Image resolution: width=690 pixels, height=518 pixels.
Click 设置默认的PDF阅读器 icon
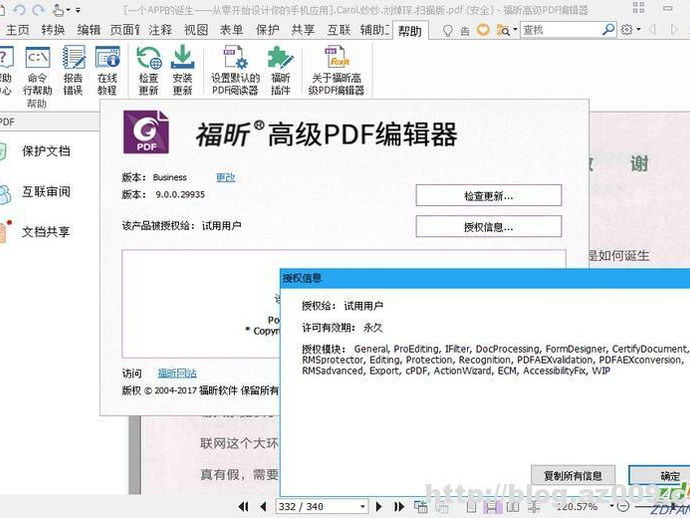coord(235,70)
